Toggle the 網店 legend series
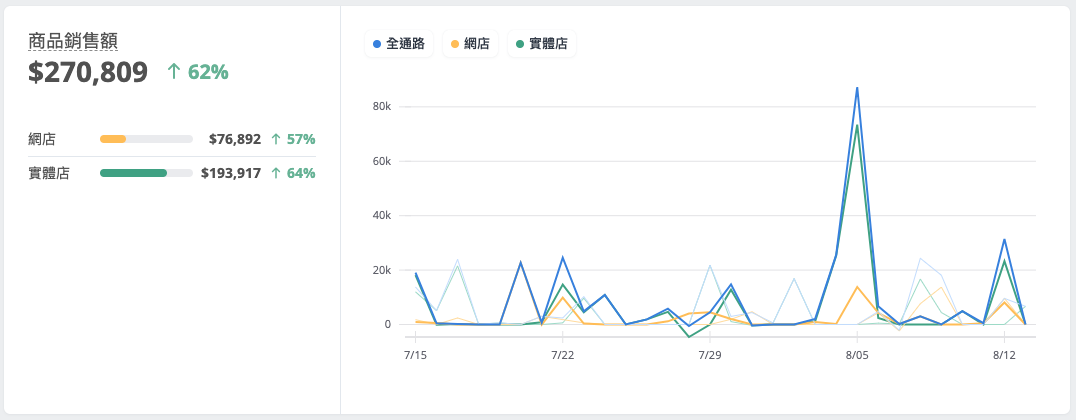1076x420 pixels. [470, 44]
